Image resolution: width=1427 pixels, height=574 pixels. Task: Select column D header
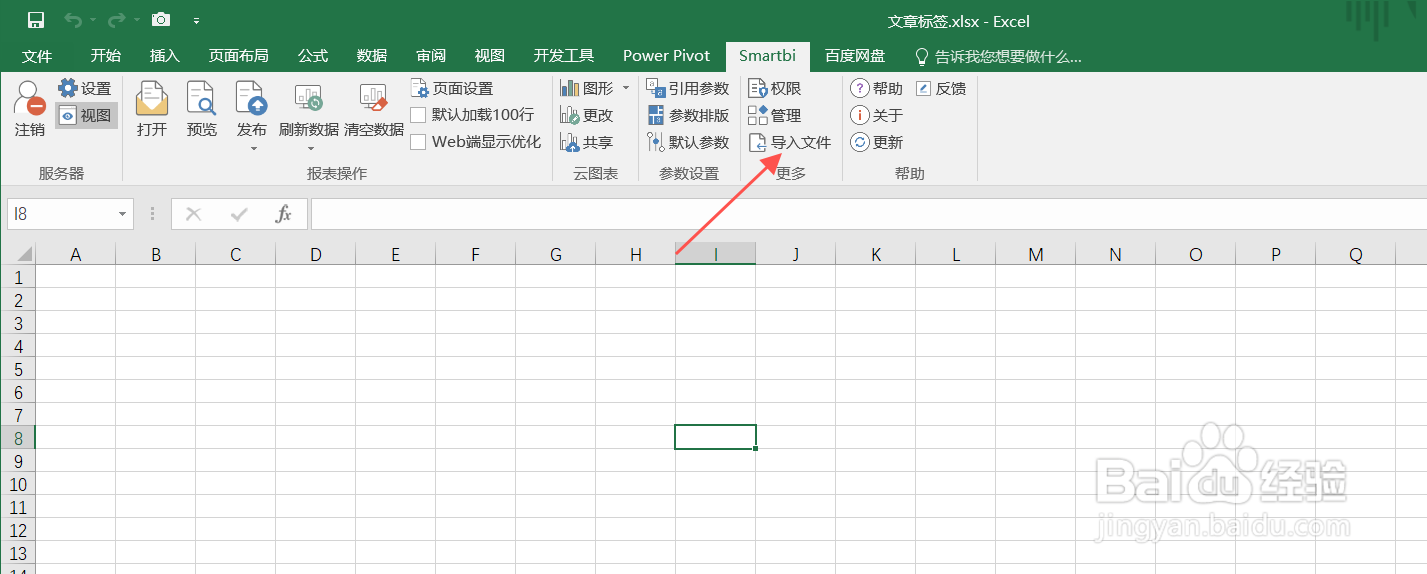pyautogui.click(x=316, y=255)
